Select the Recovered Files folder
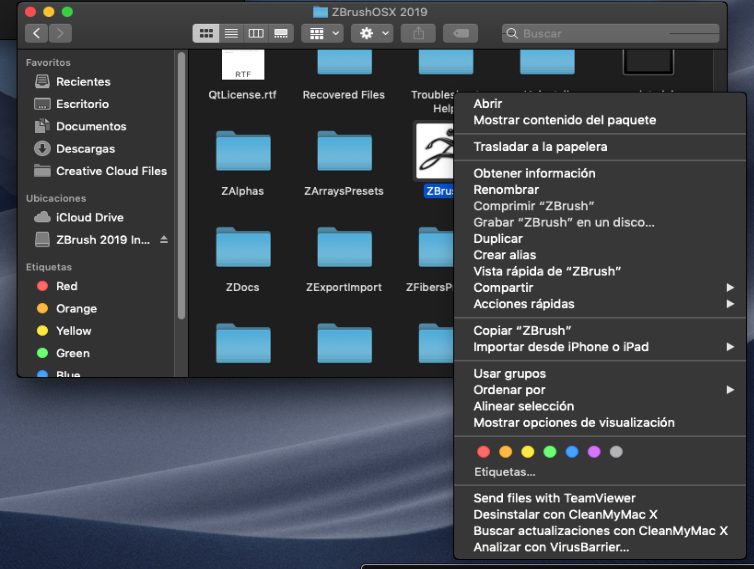 click(x=344, y=75)
